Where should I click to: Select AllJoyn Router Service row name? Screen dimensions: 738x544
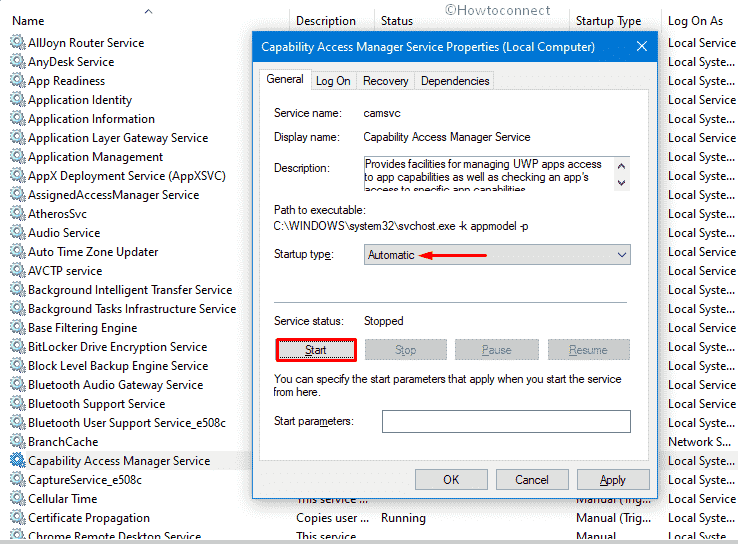point(86,43)
